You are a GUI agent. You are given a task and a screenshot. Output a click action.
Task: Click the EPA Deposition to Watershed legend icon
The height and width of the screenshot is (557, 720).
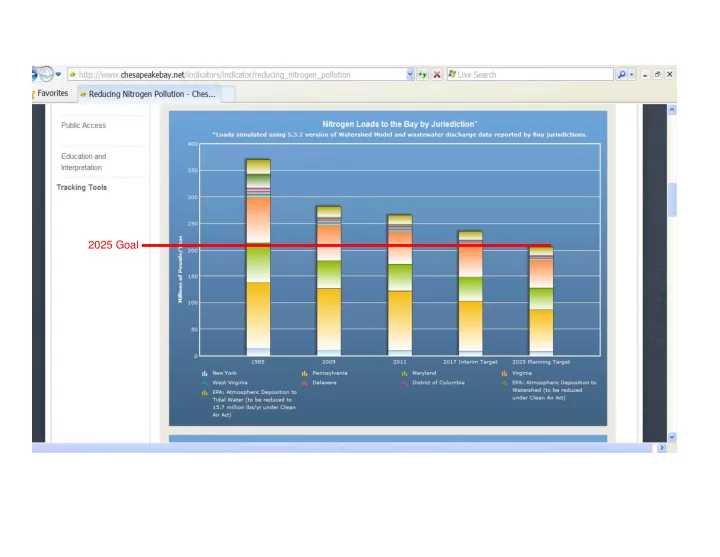click(504, 383)
